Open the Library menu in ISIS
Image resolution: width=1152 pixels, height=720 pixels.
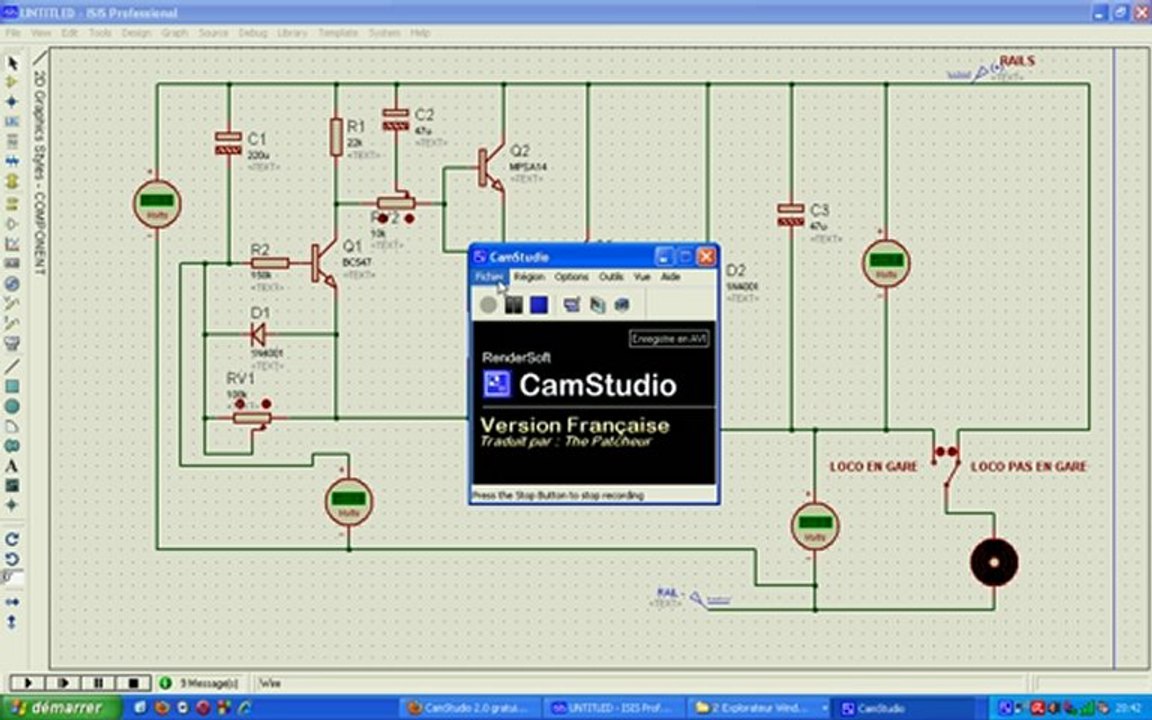292,33
